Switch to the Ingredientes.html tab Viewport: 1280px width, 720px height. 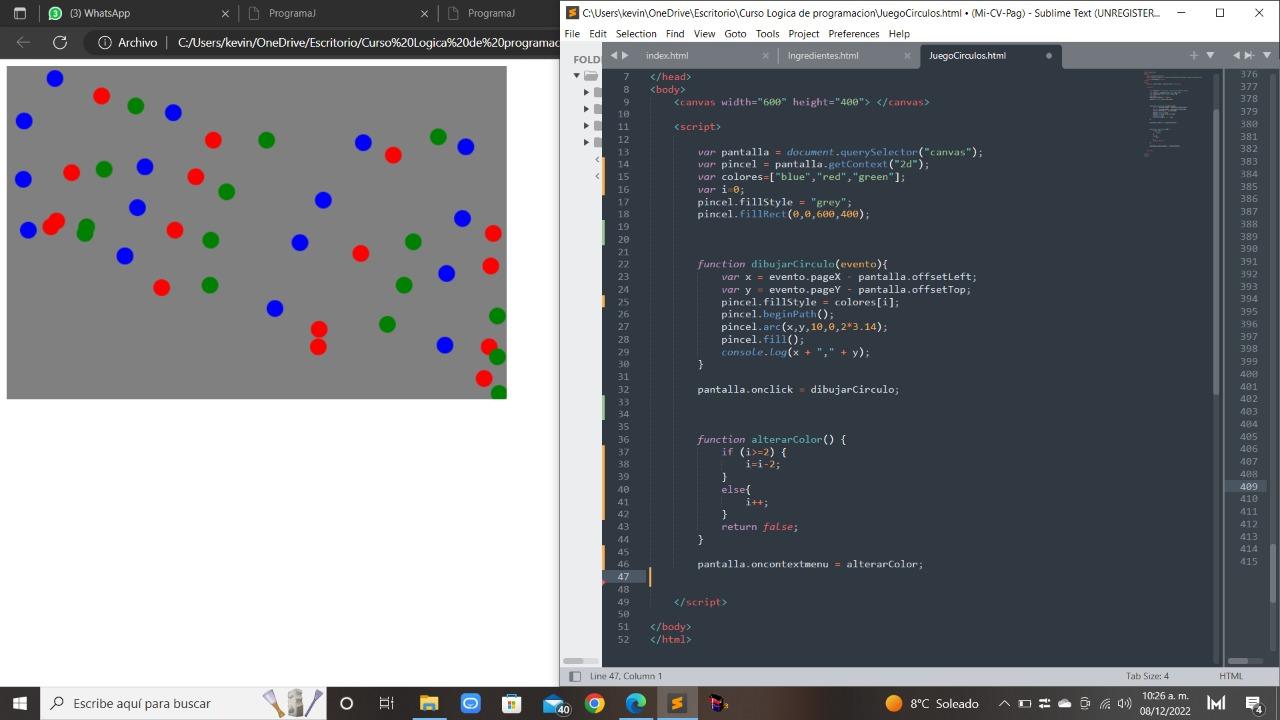823,56
